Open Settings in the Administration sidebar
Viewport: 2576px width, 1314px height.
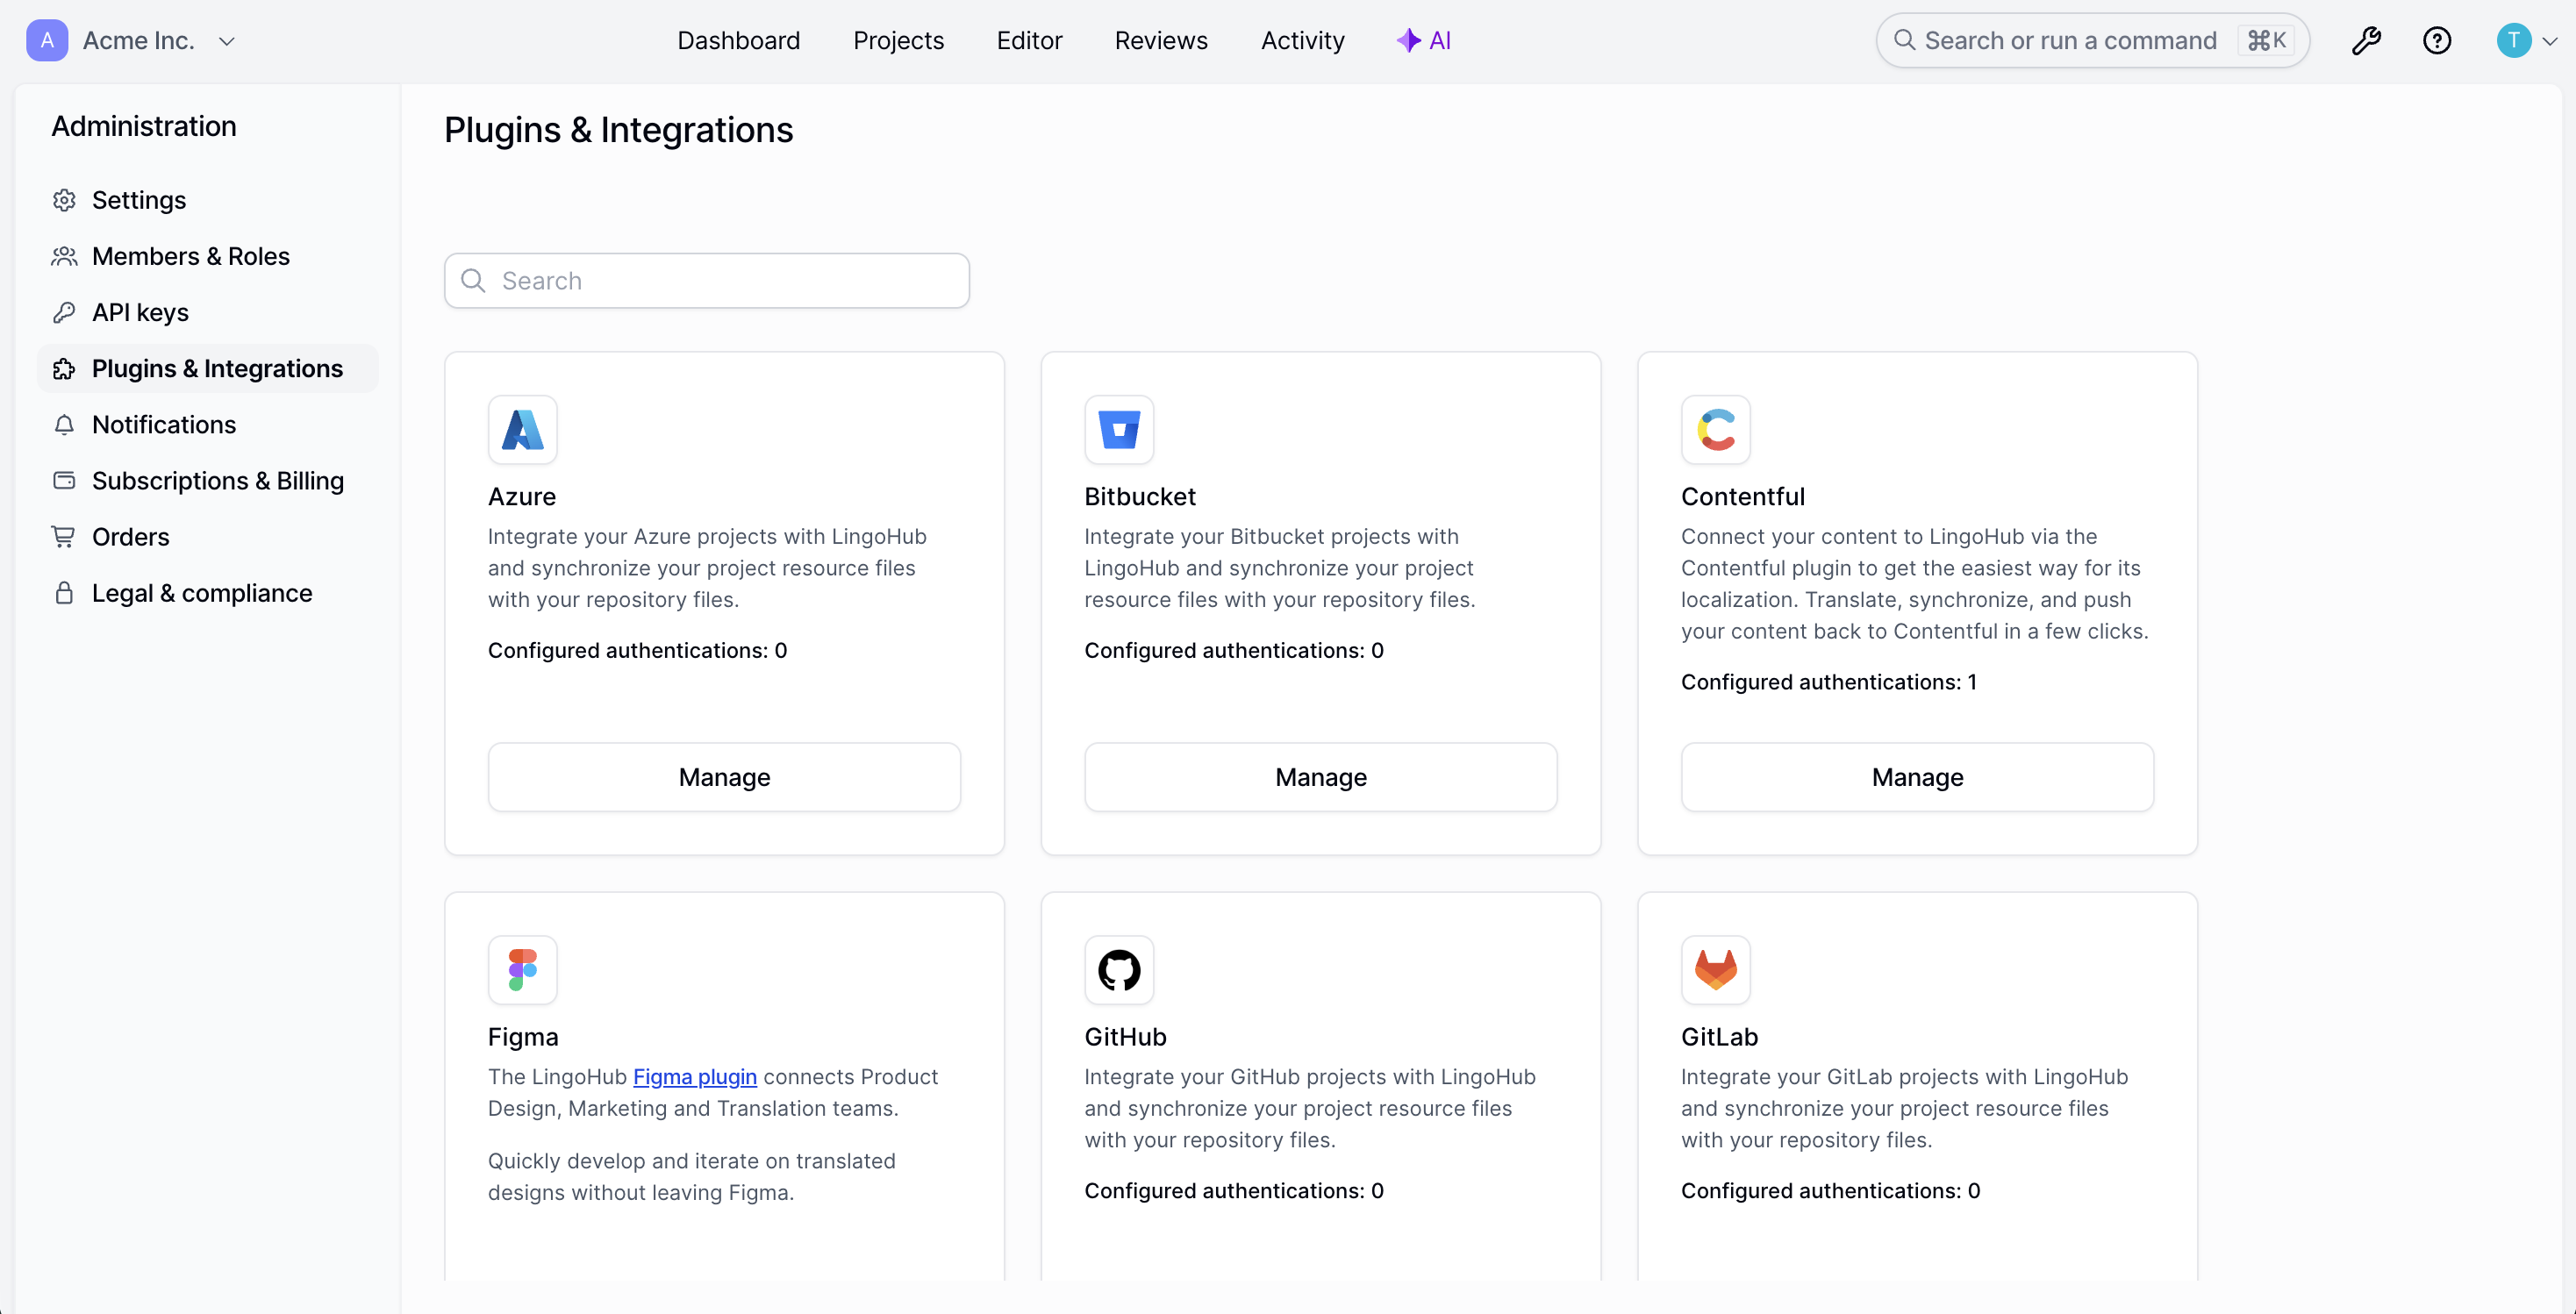click(208, 200)
